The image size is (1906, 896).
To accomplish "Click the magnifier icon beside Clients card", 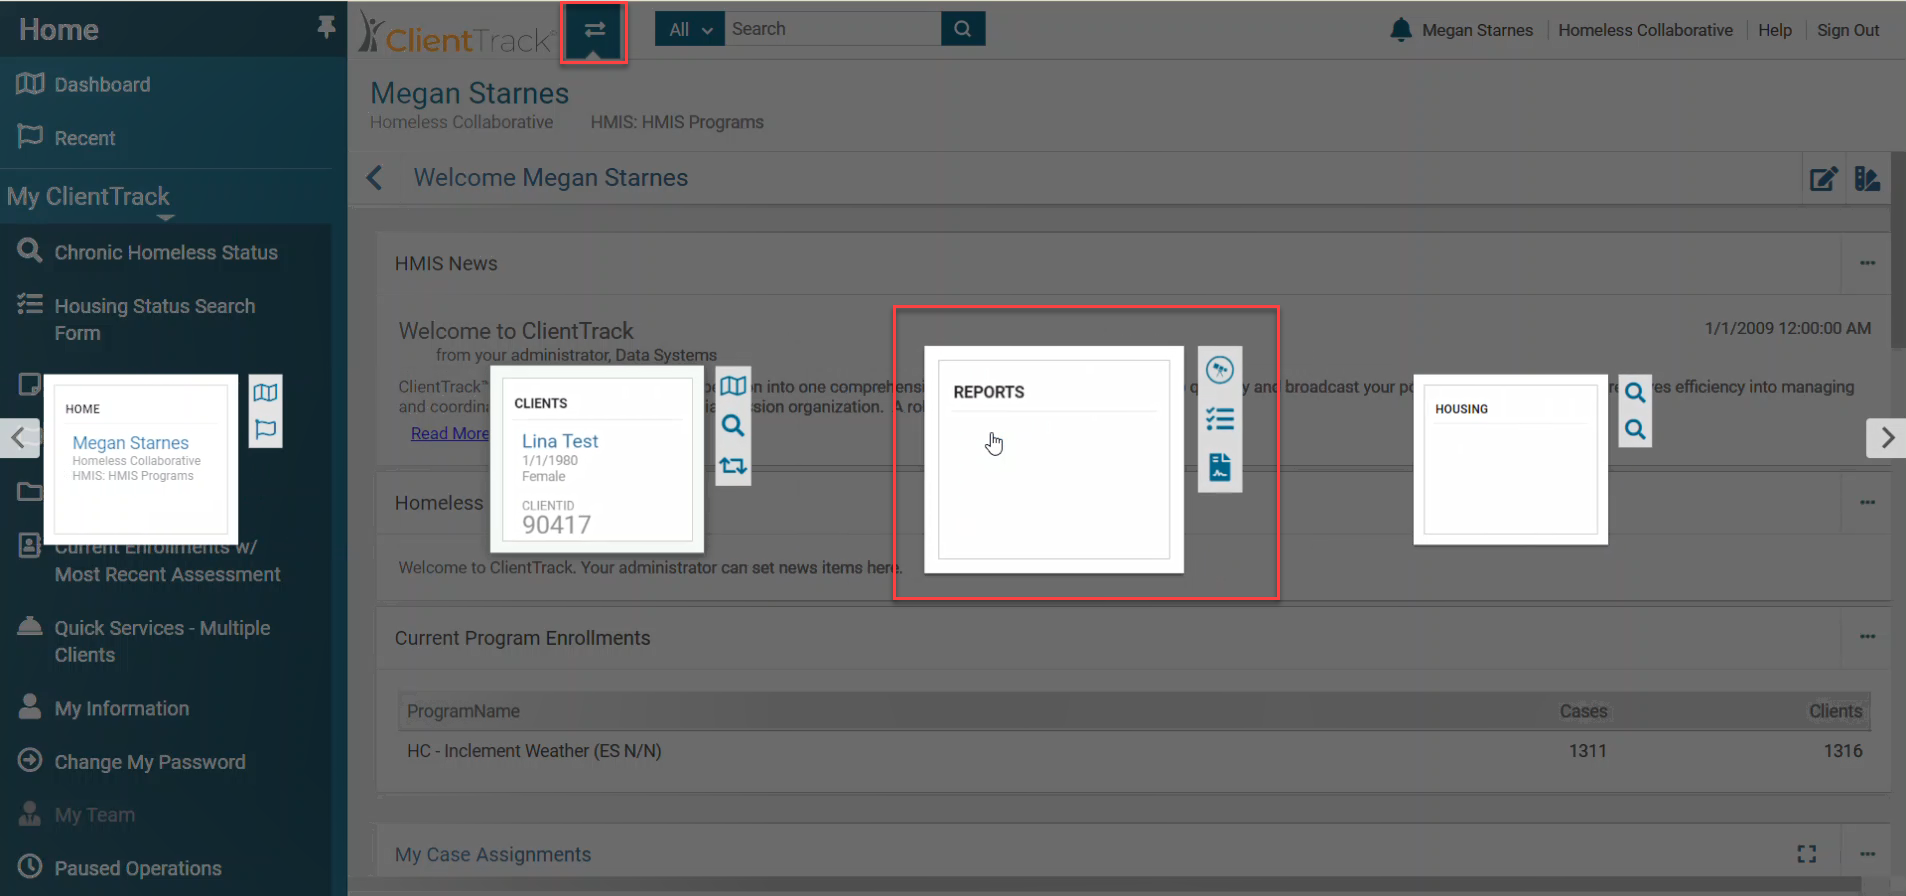I will tap(733, 426).
